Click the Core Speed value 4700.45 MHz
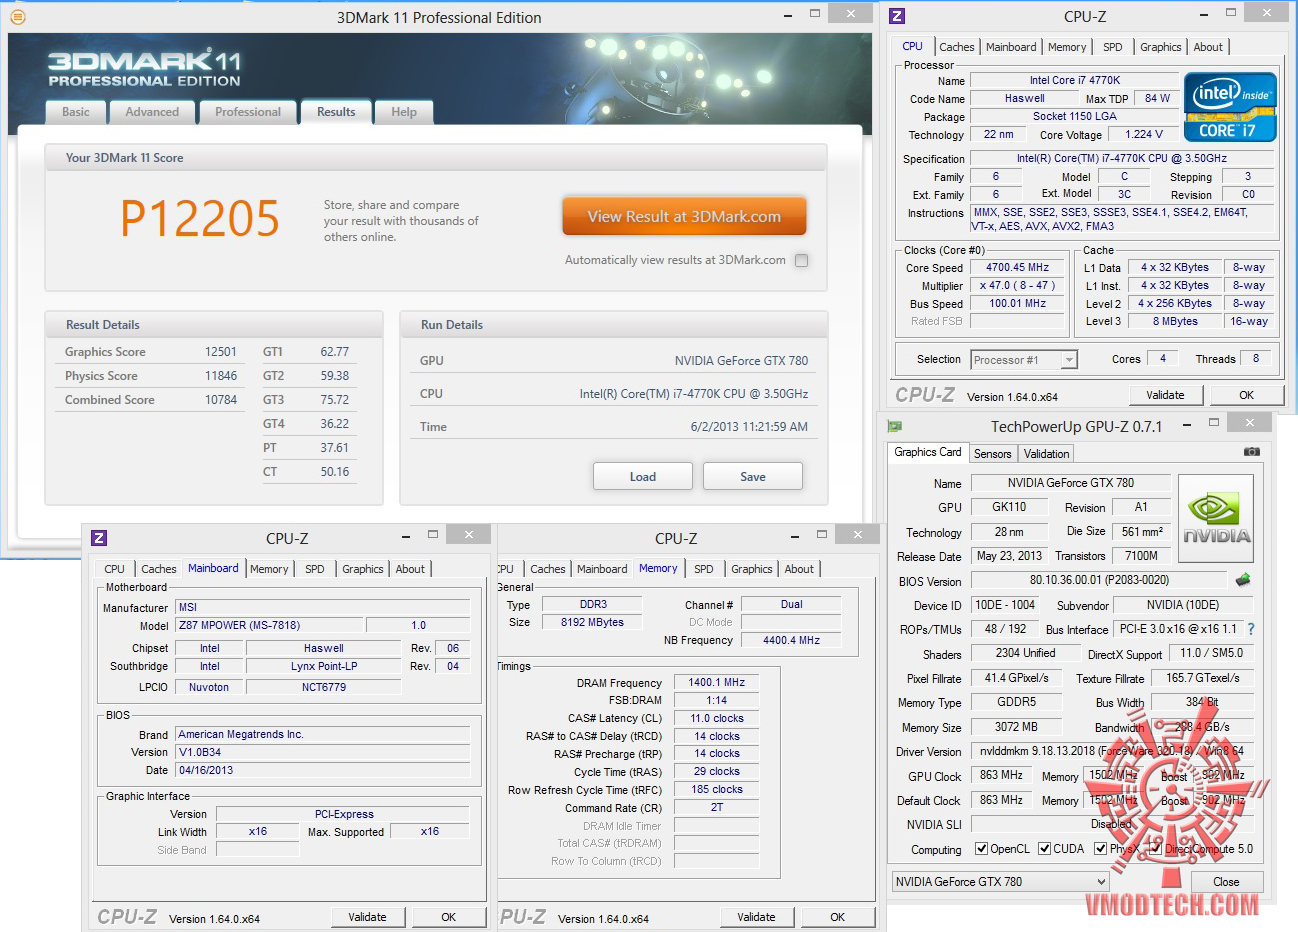The width and height of the screenshot is (1298, 932). (x=1018, y=268)
